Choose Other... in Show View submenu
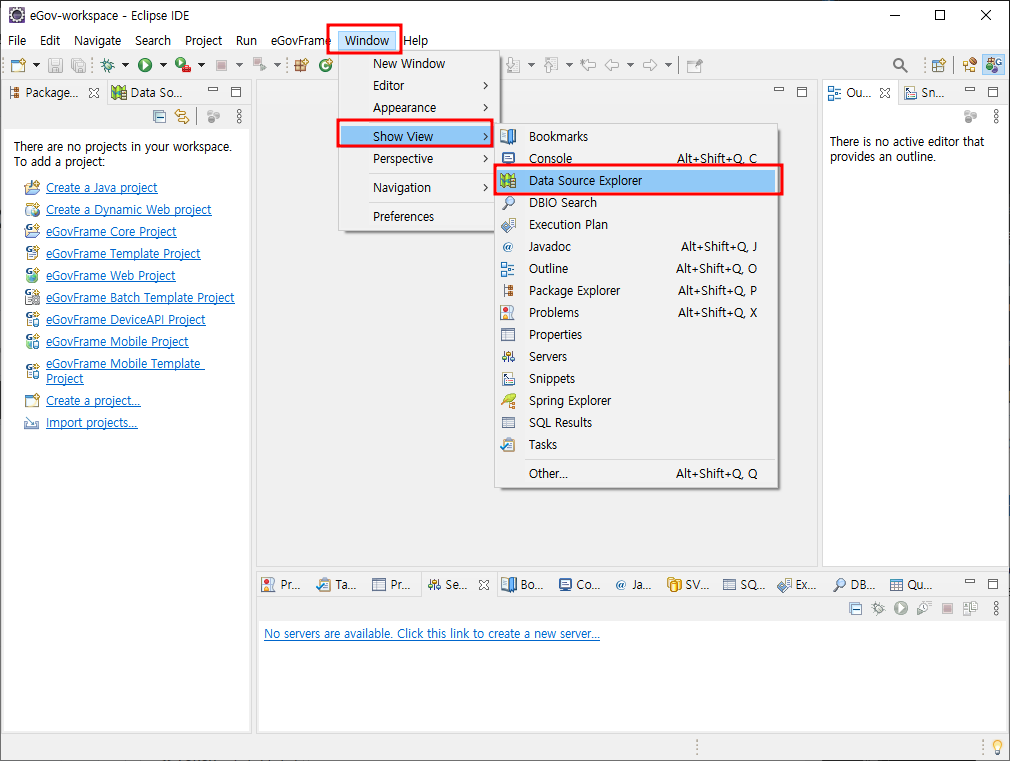 637,474
